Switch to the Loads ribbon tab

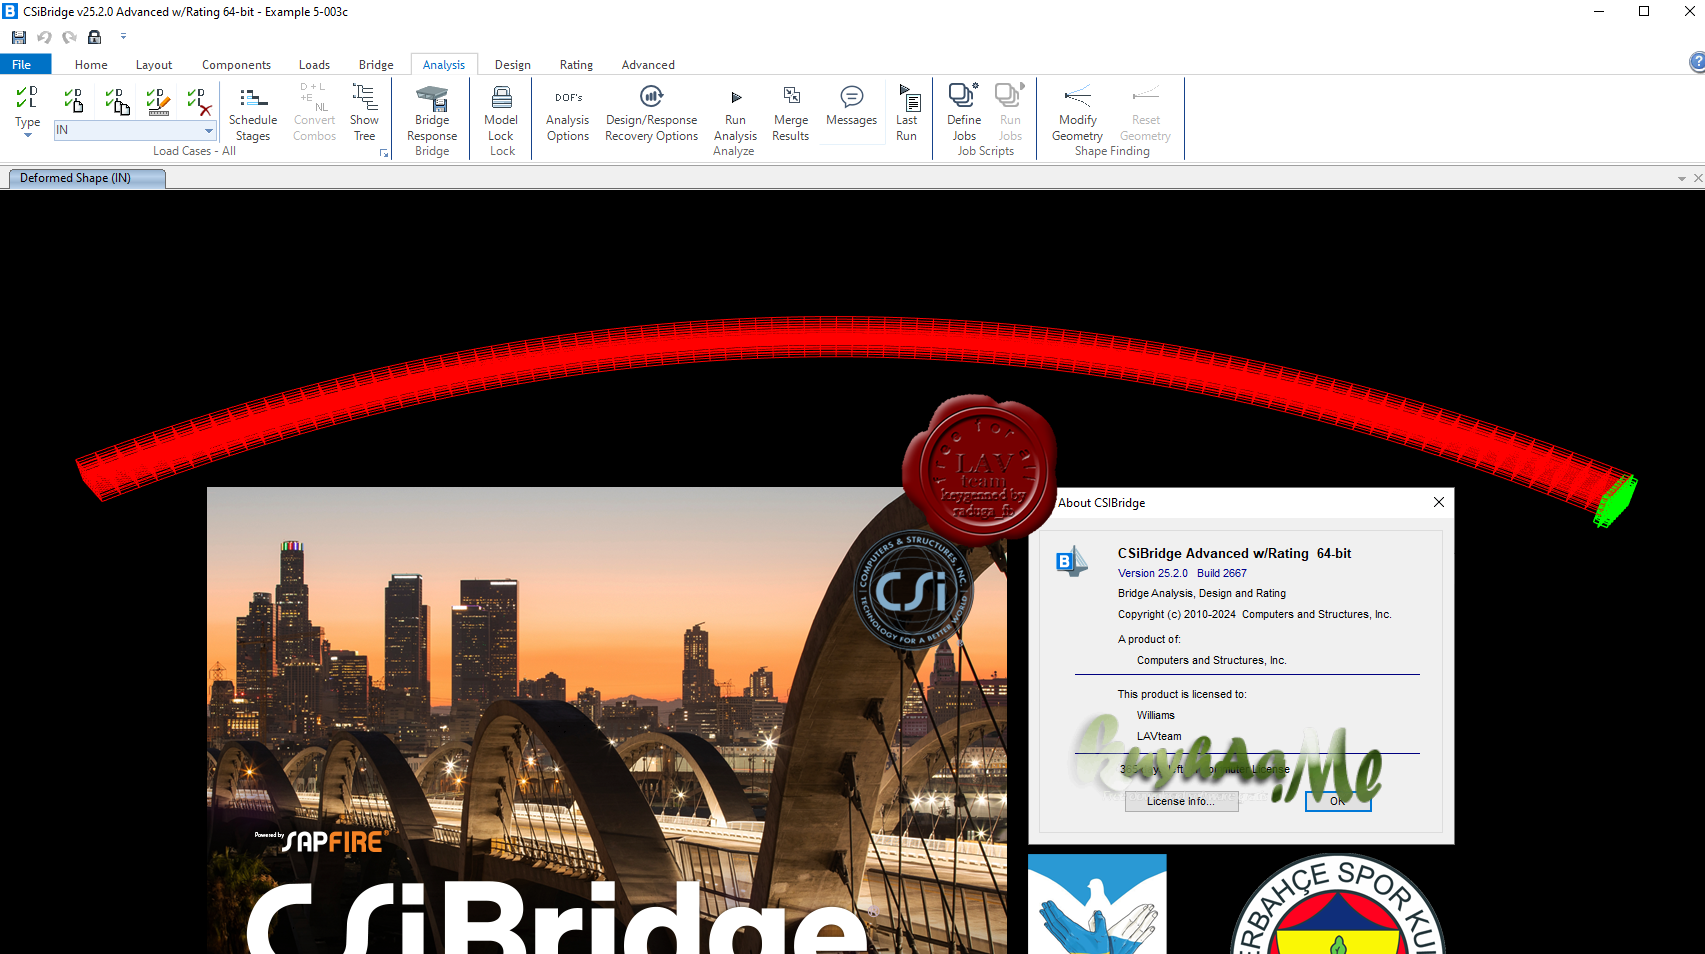coord(314,64)
